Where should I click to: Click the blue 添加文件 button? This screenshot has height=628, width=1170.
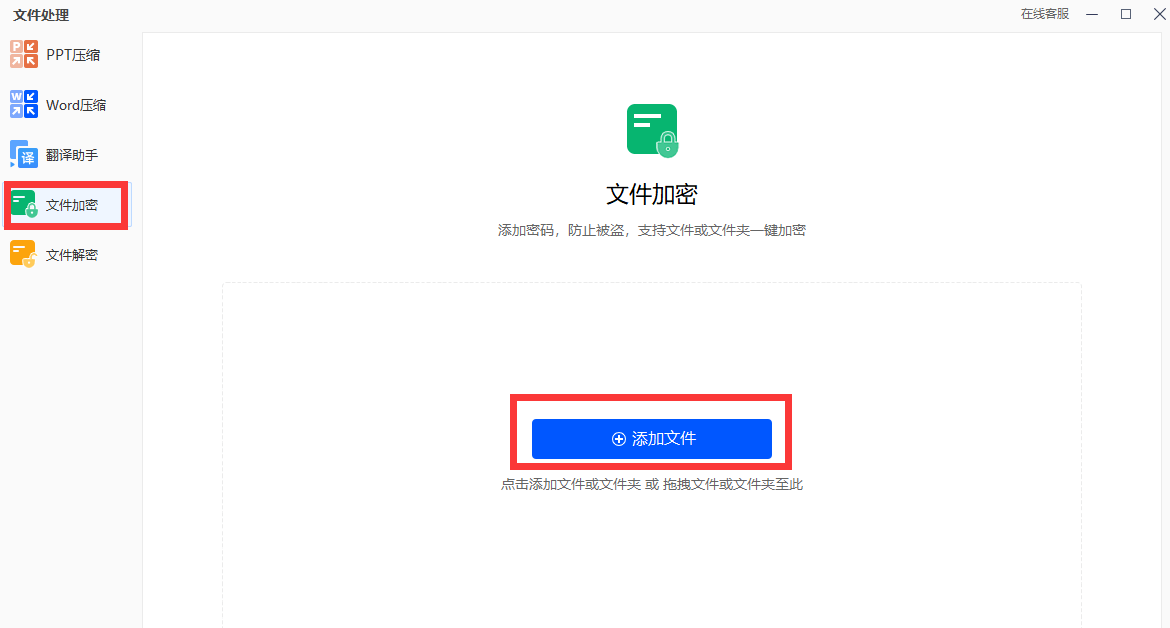651,439
